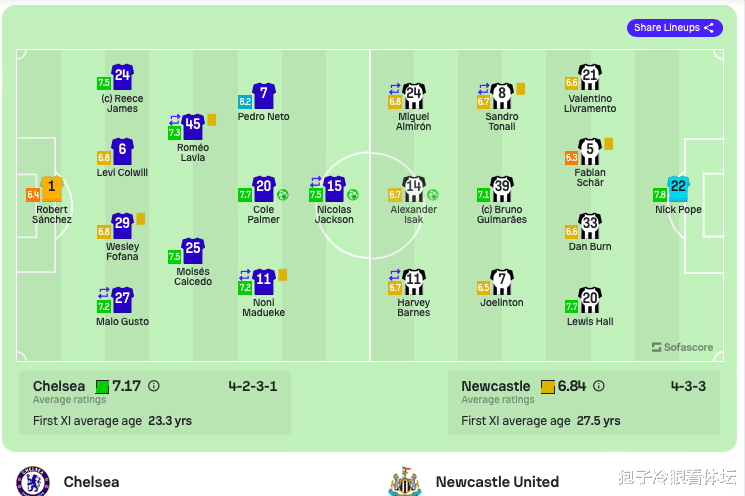Click Alexander Isak's goal ball icon

tap(432, 195)
